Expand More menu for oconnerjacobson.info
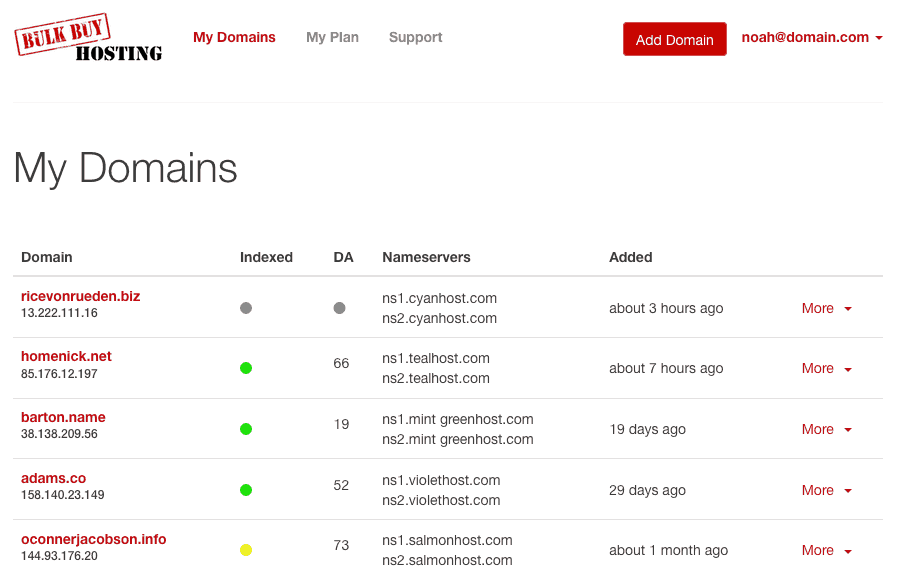Viewport: 900px width, 580px height. 827,550
